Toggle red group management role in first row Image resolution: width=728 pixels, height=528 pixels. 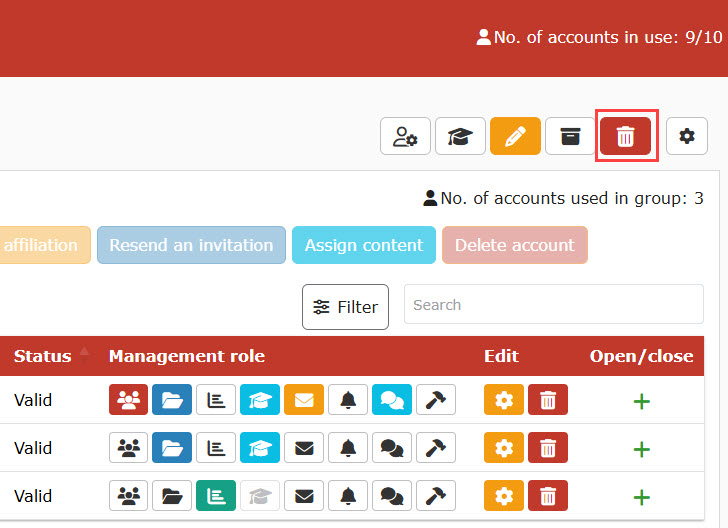pyautogui.click(x=128, y=400)
